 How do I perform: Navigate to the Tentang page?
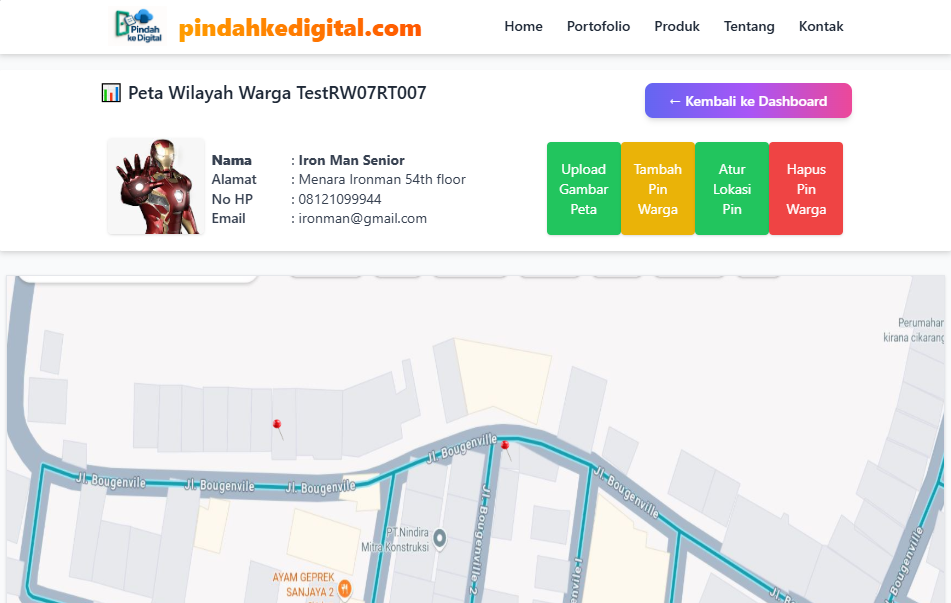749,27
